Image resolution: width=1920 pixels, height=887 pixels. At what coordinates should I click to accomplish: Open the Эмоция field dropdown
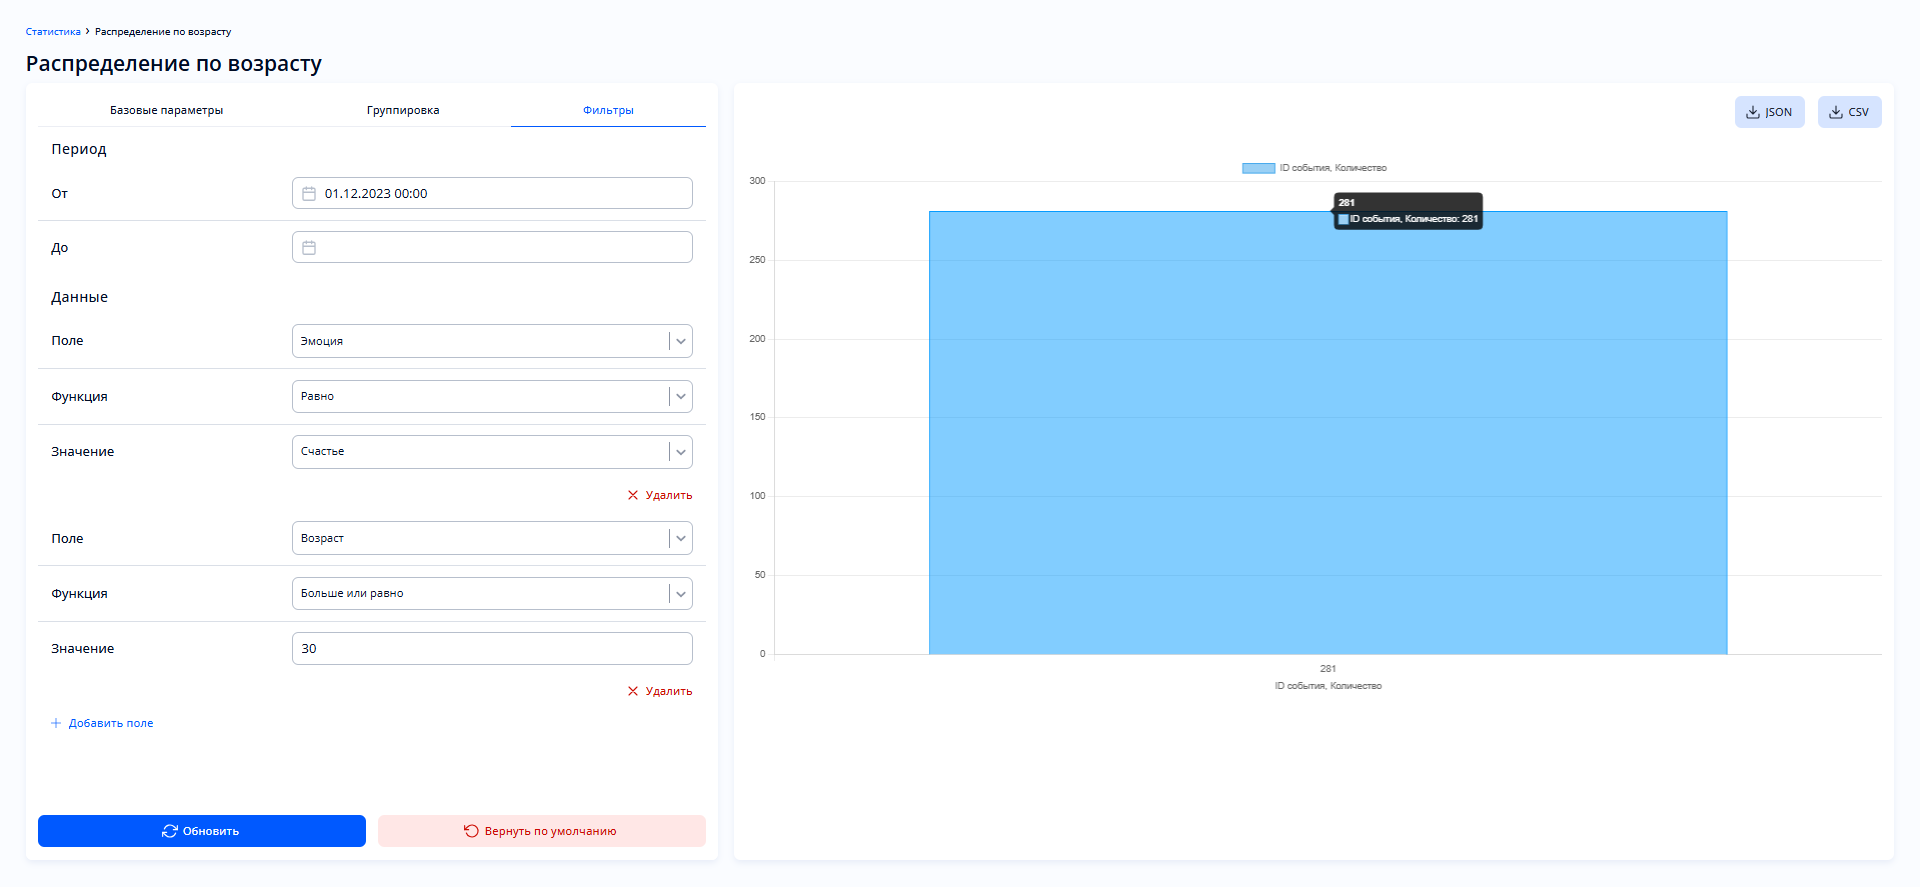(680, 341)
